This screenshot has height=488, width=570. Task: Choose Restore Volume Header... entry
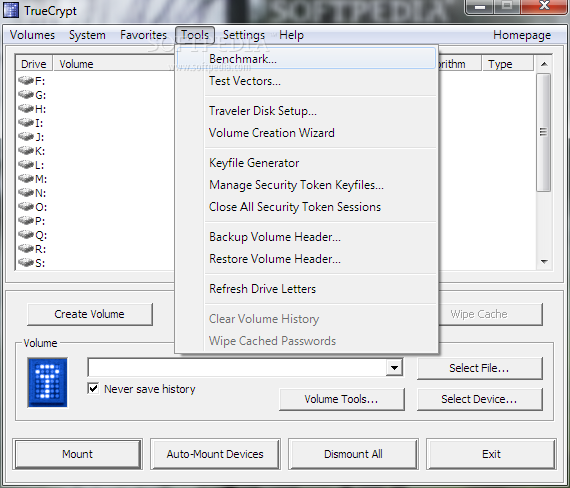[306, 259]
